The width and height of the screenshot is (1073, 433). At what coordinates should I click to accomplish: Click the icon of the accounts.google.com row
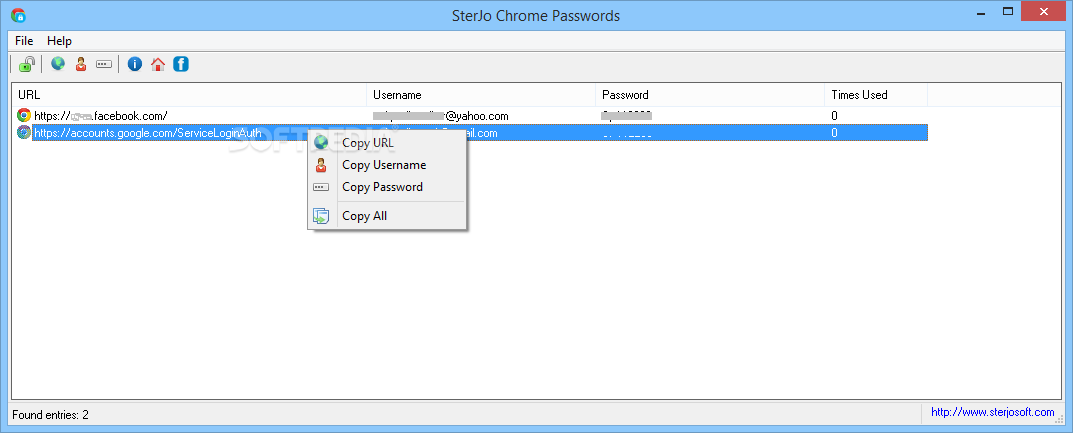tap(24, 132)
